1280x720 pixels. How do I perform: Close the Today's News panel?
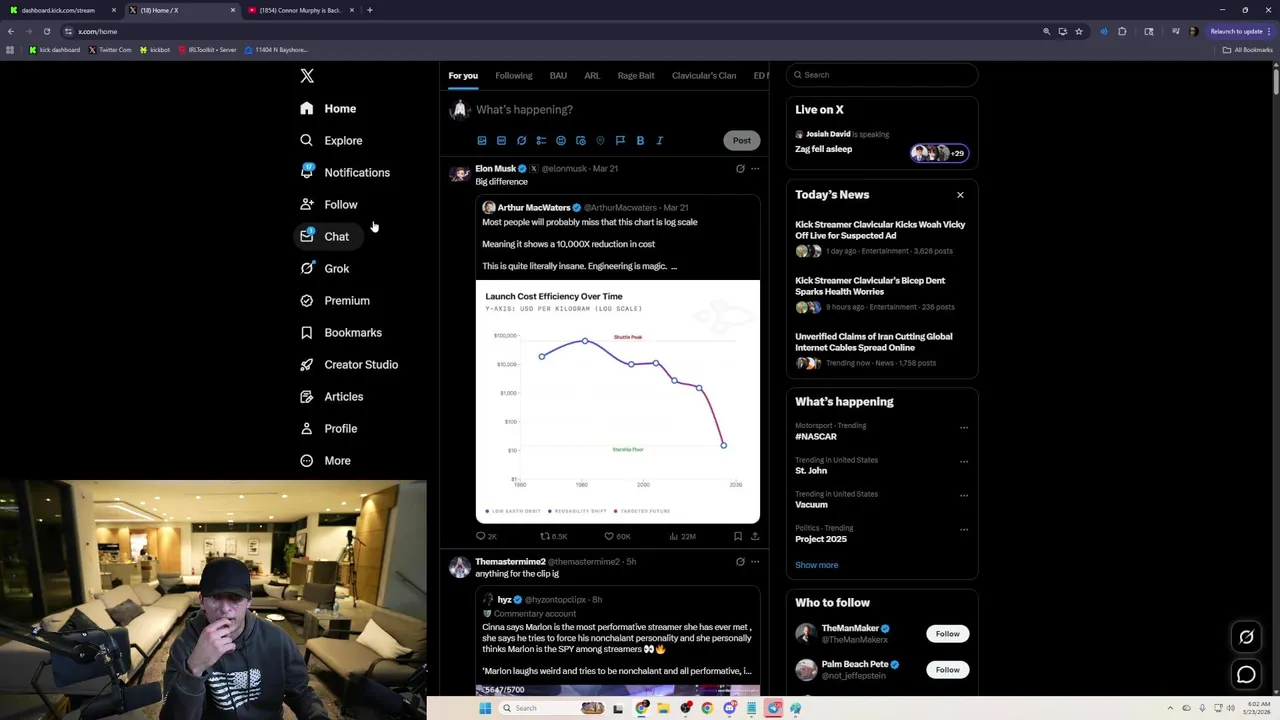coord(960,195)
